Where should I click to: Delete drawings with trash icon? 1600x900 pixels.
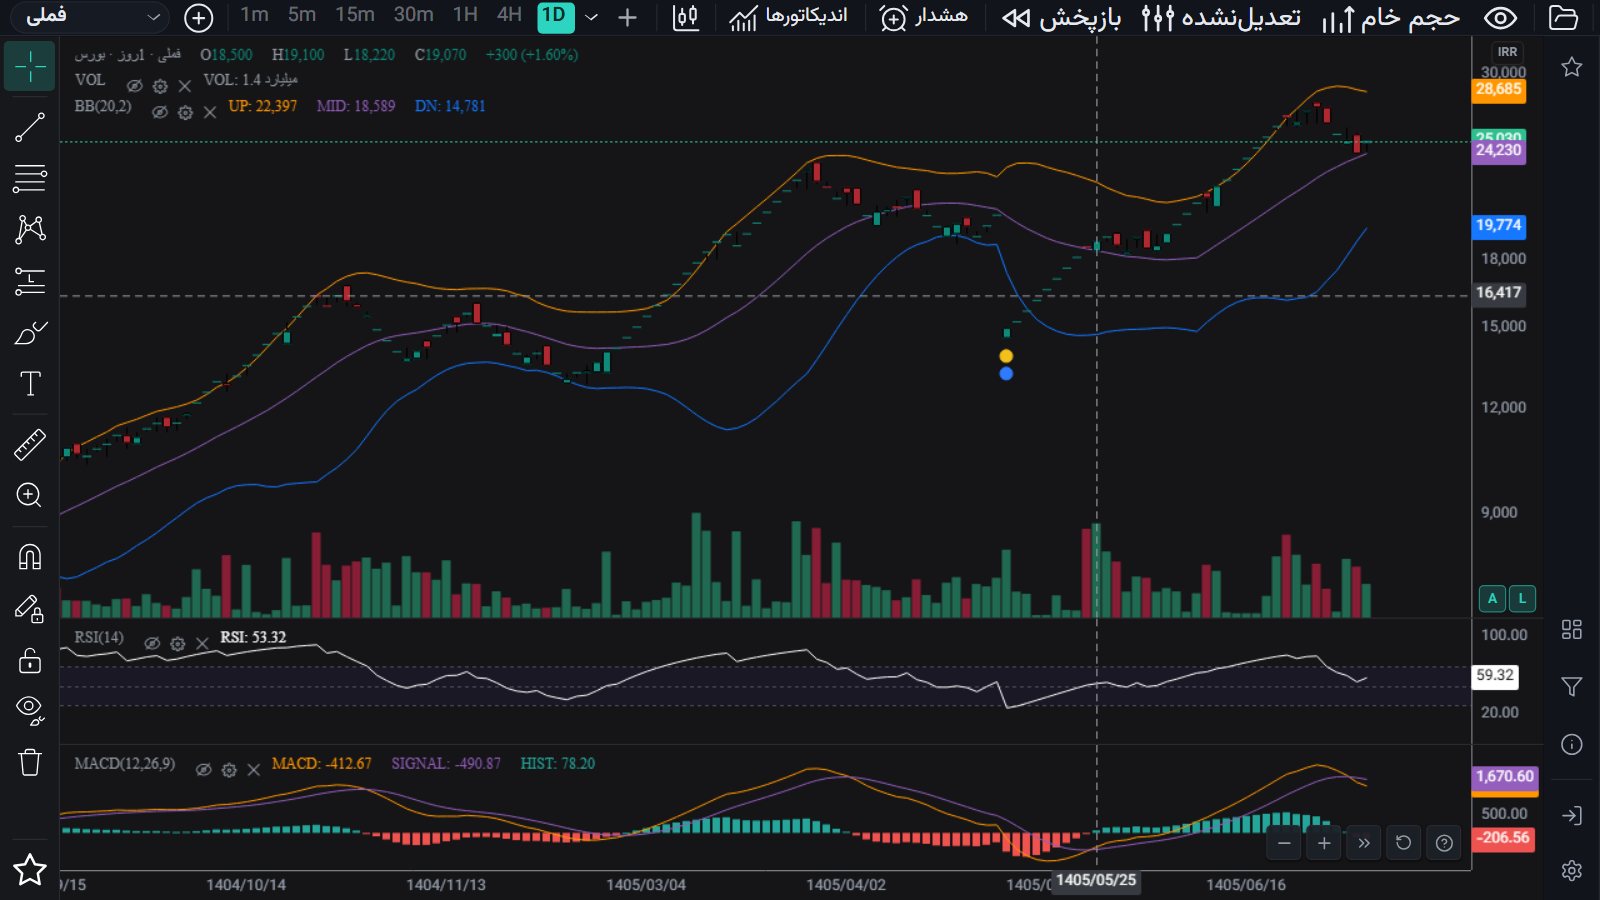tap(30, 762)
